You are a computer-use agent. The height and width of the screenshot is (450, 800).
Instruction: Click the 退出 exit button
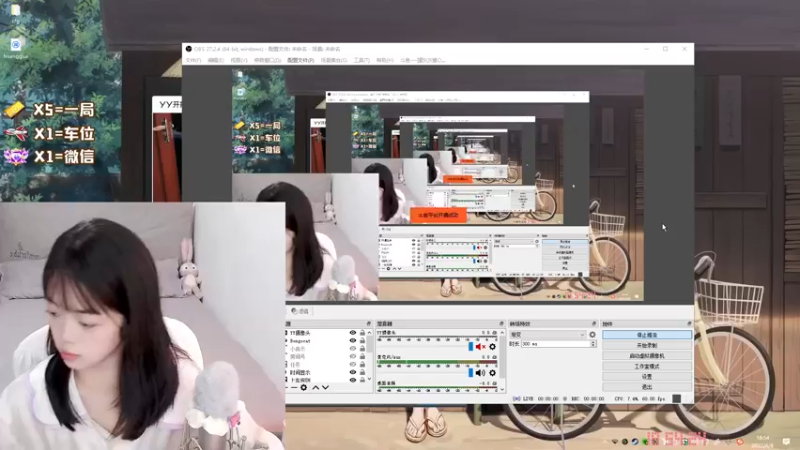[647, 387]
